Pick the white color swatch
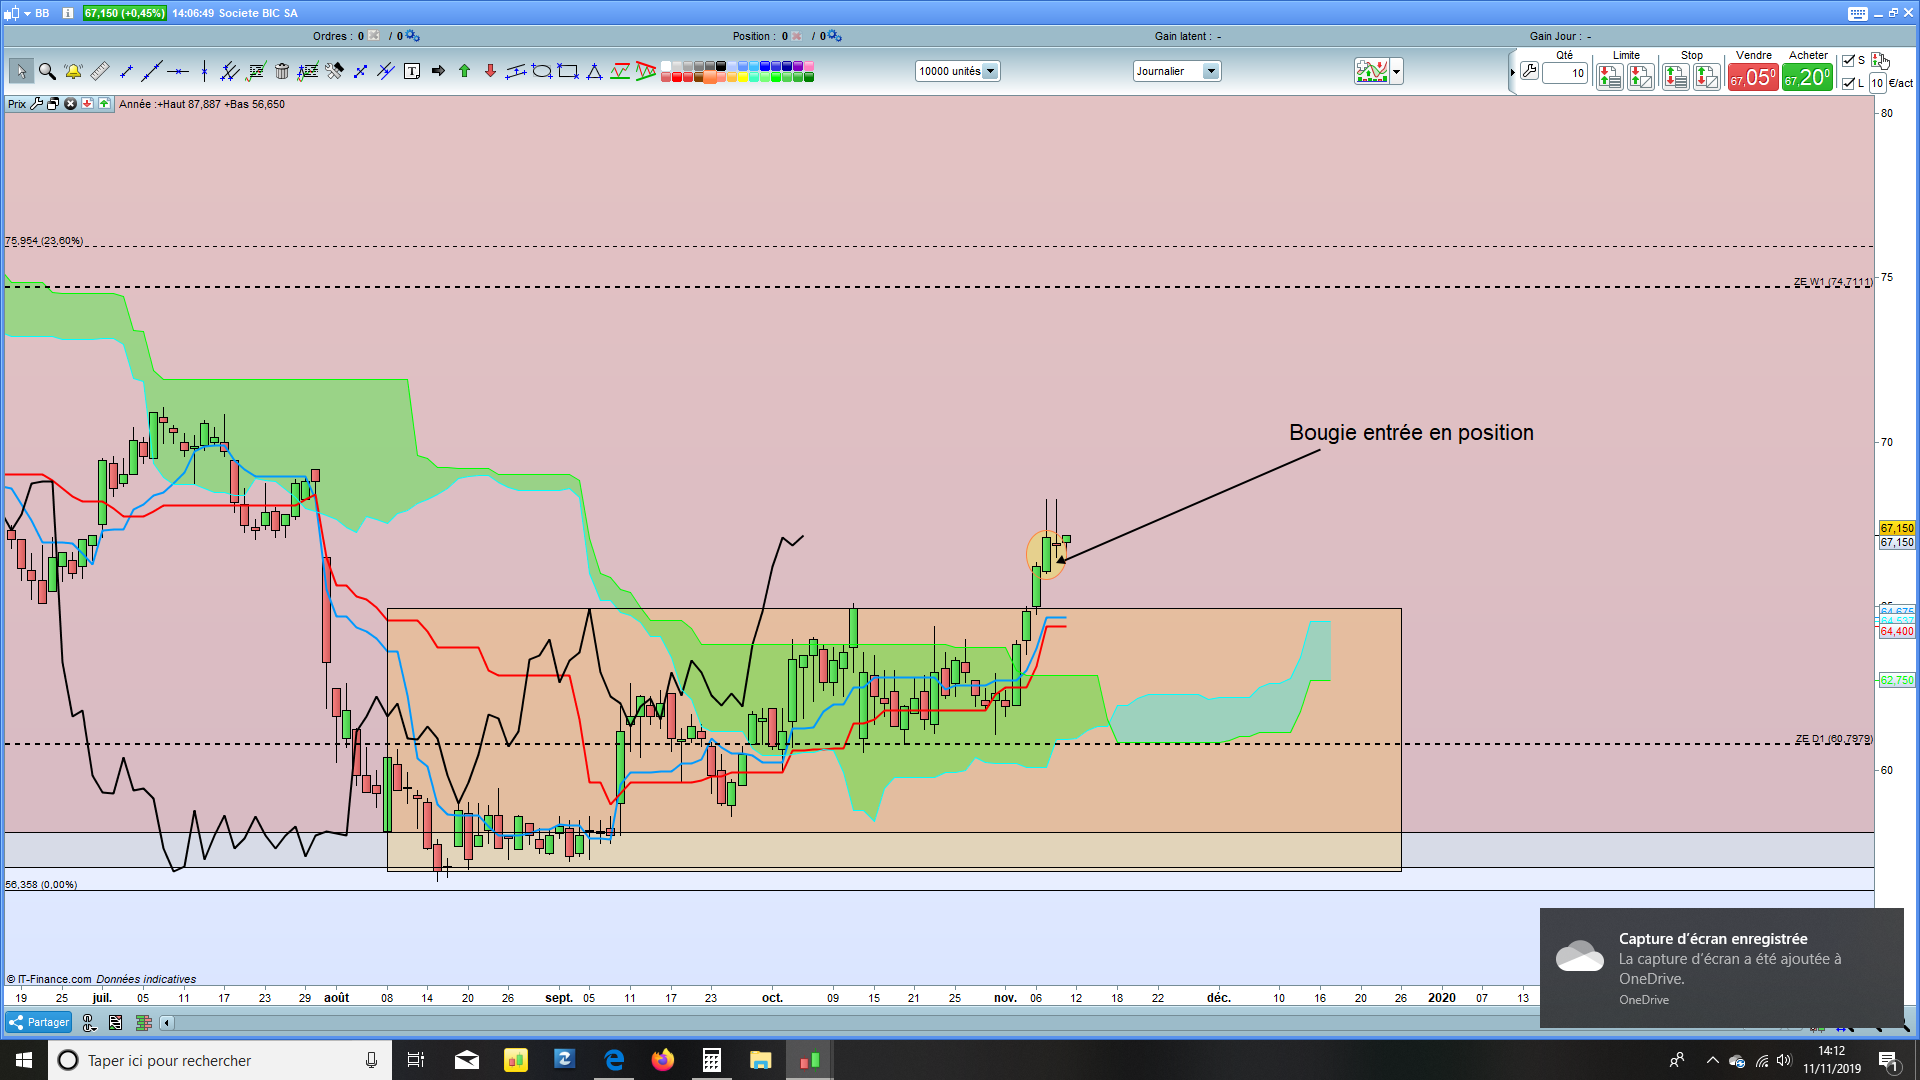Screen dimensions: 1920x1080 click(x=666, y=66)
